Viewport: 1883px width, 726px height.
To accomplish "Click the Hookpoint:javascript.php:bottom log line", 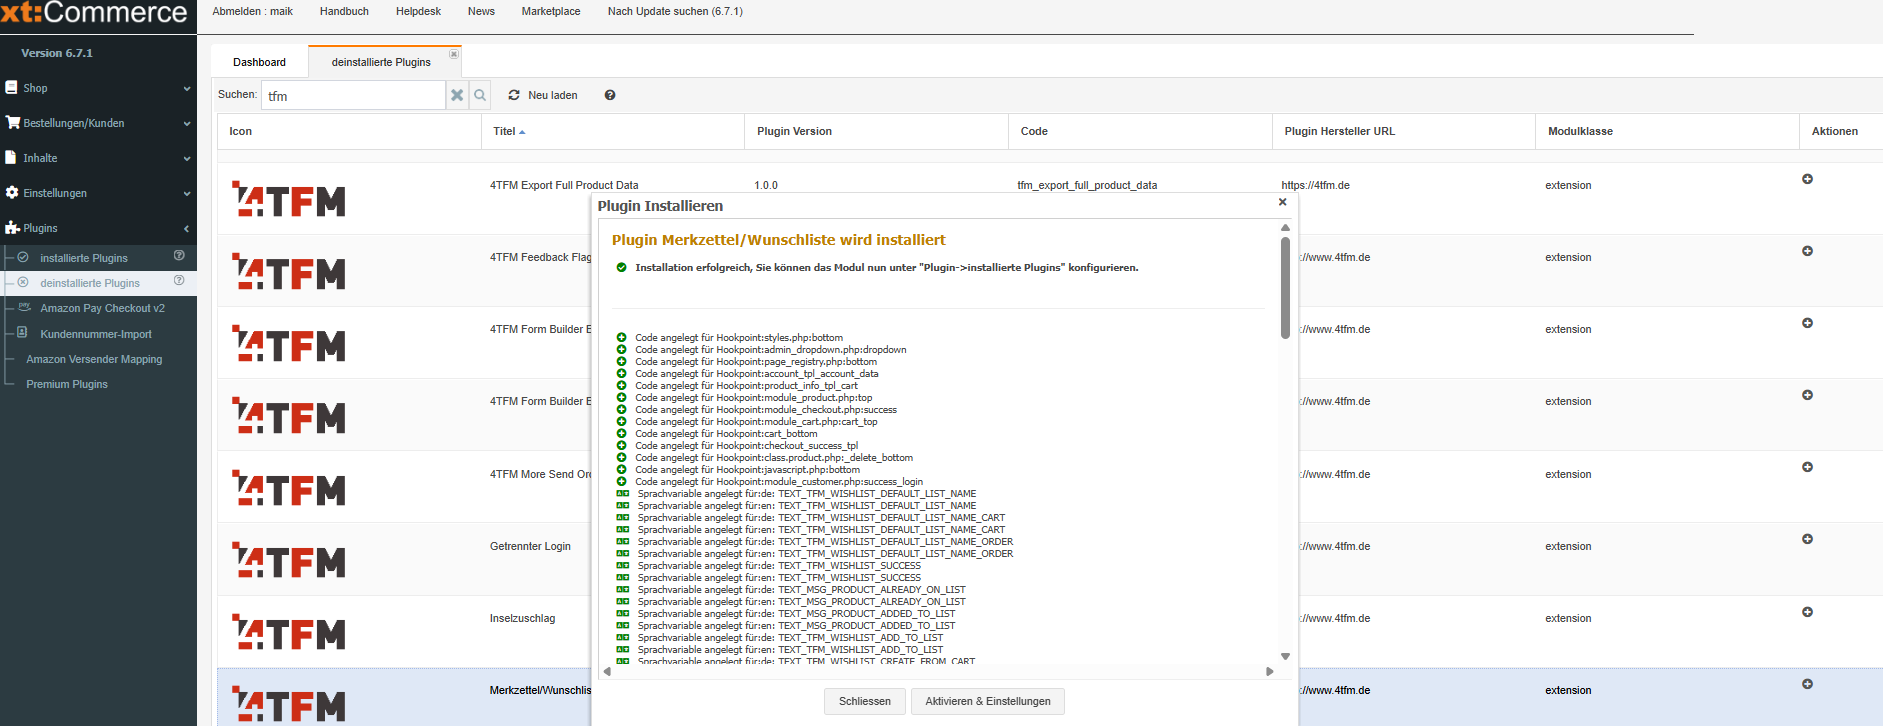I will click(x=747, y=470).
